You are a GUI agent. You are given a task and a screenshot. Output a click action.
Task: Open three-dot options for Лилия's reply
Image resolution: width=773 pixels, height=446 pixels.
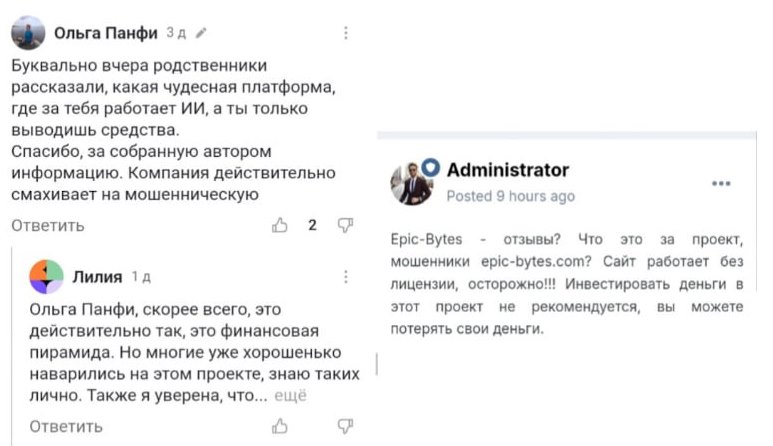346,277
